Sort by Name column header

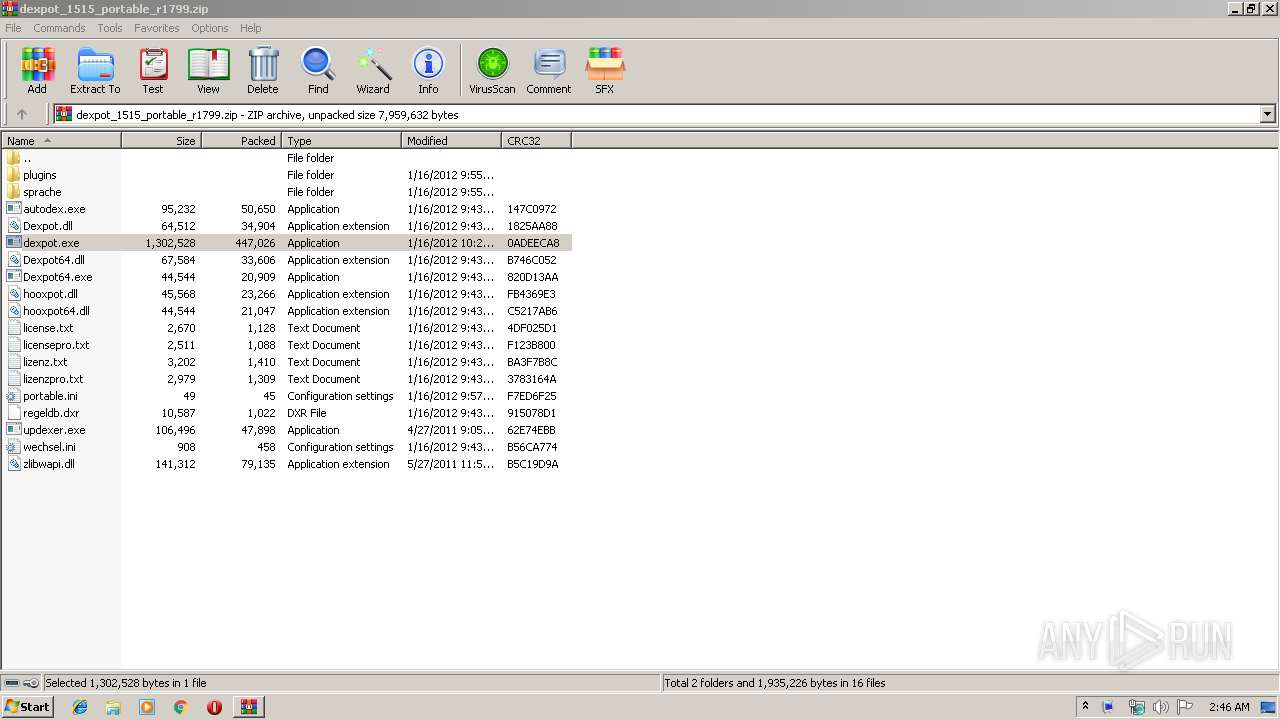pyautogui.click(x=61, y=141)
